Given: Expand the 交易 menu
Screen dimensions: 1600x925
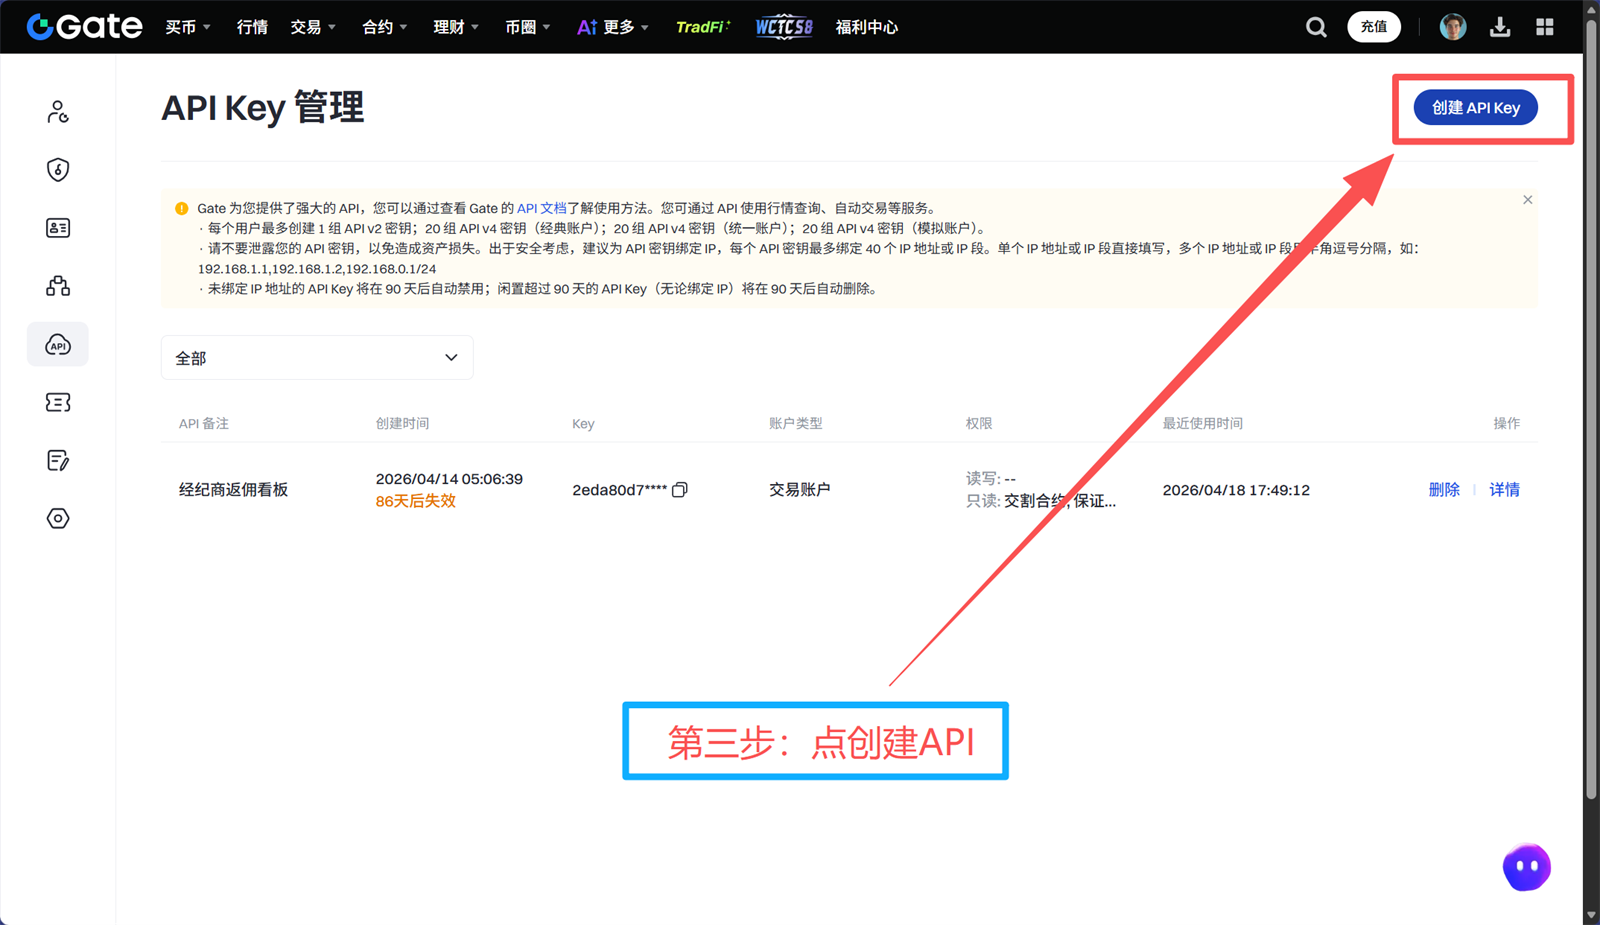Looking at the screenshot, I should point(313,27).
